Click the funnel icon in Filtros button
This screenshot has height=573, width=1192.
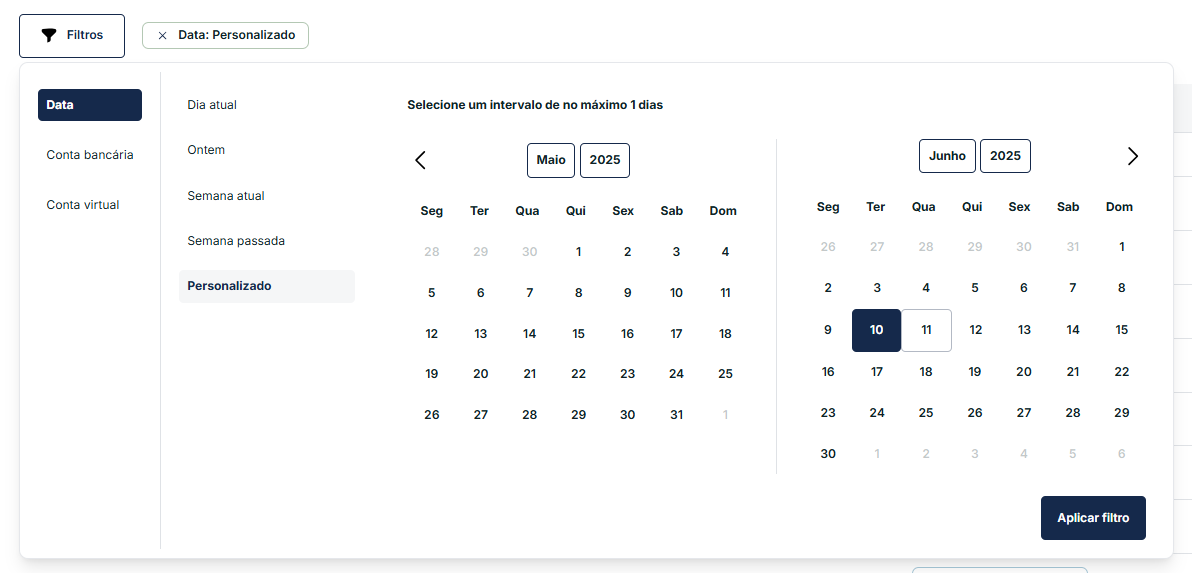(49, 35)
